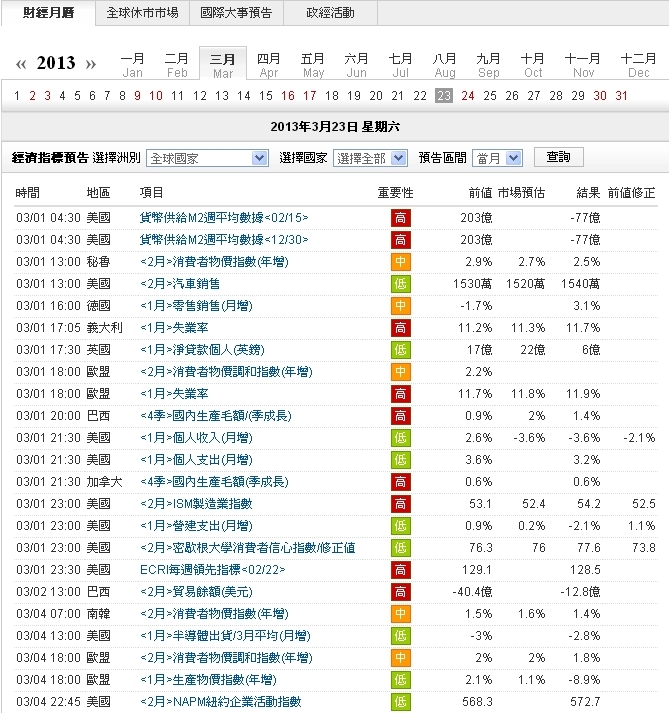Switch to 國際大事預告 tab

tap(236, 13)
